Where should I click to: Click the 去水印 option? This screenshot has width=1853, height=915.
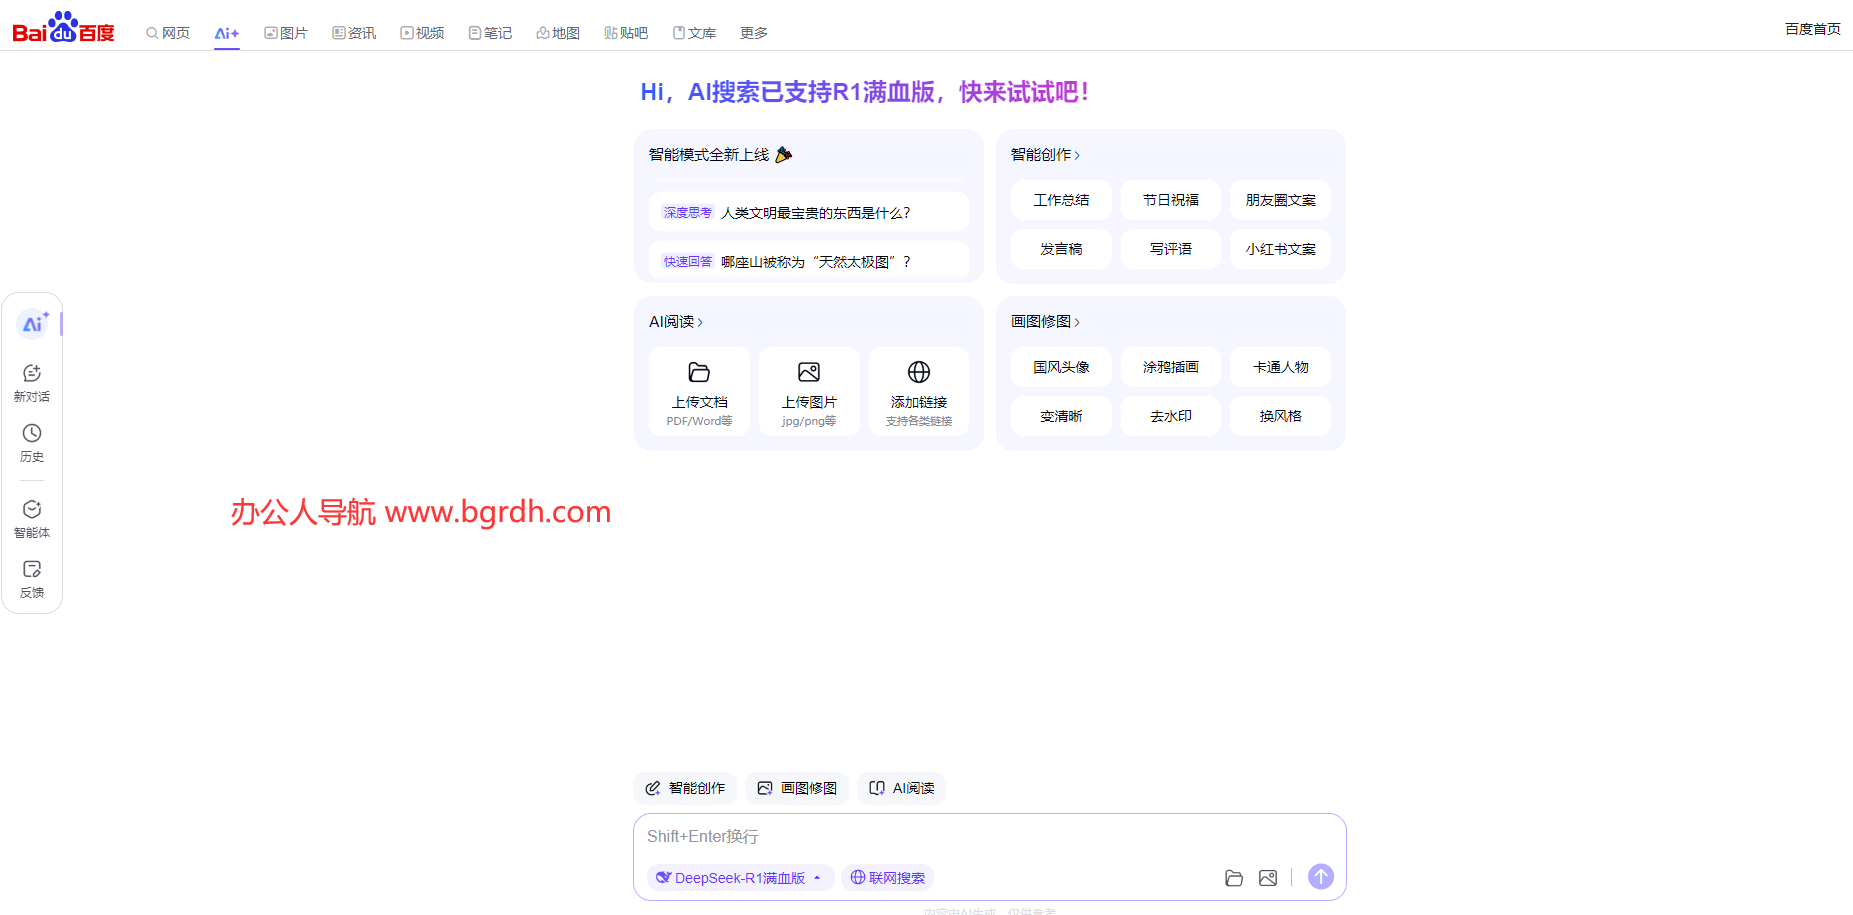(1170, 416)
